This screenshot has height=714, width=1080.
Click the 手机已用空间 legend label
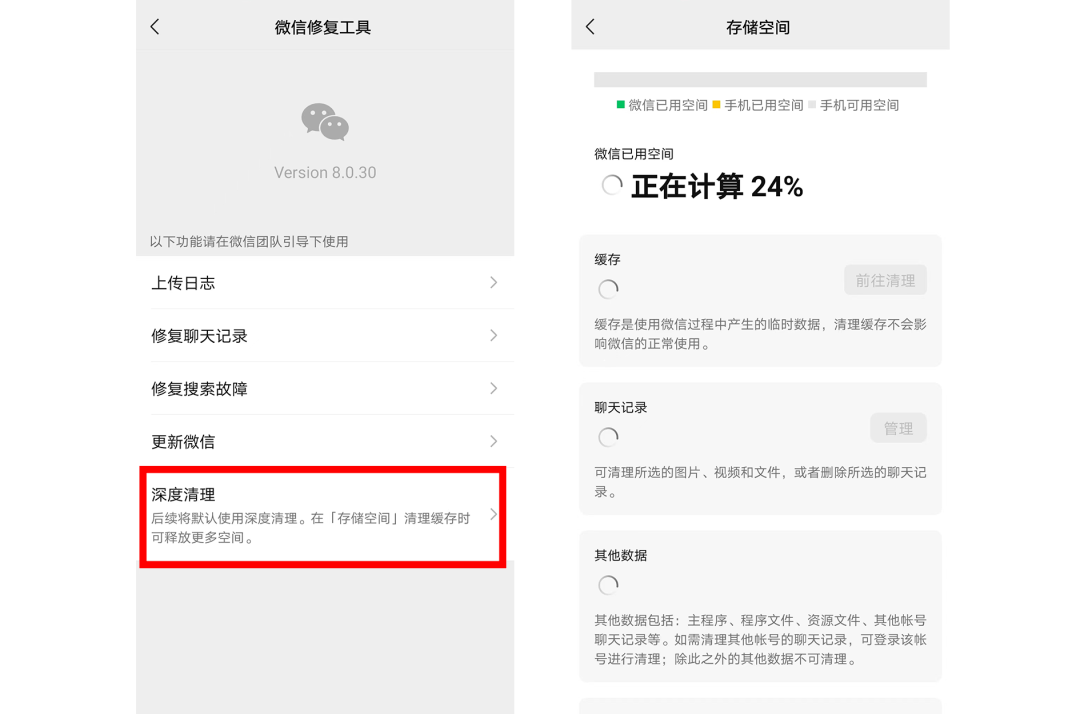tap(764, 105)
